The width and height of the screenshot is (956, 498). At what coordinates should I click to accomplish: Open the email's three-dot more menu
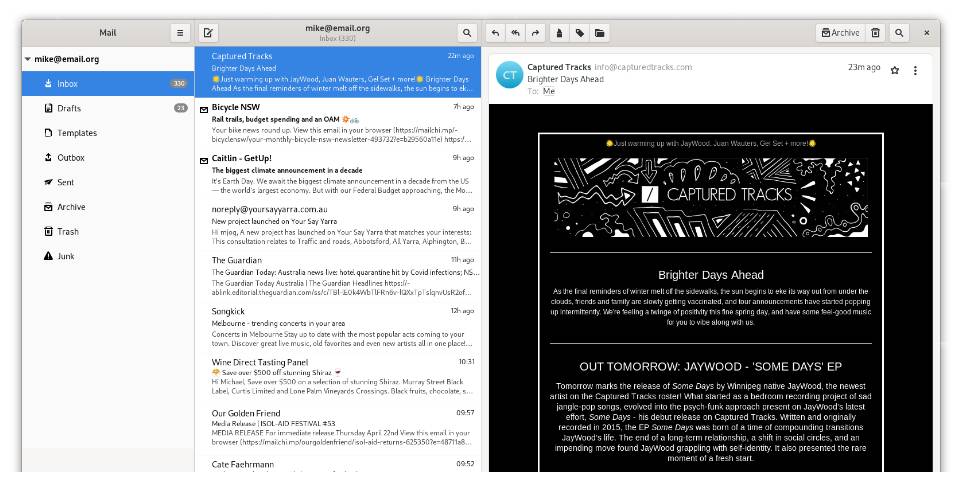click(x=915, y=71)
